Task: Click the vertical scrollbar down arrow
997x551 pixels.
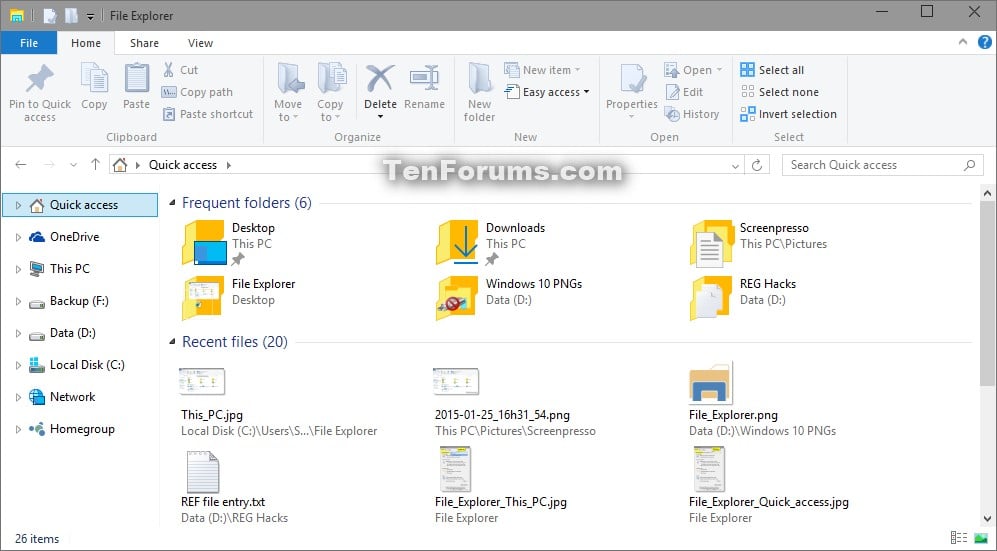Action: point(987,519)
